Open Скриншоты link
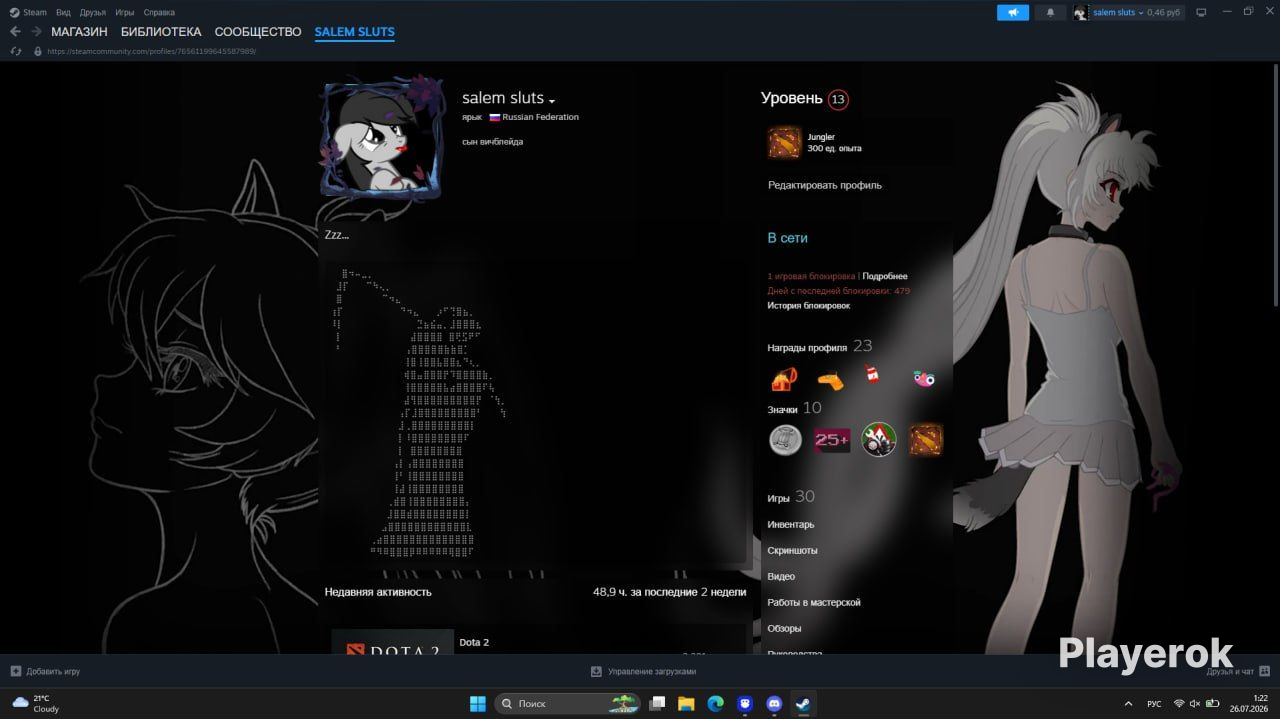Screen dimensions: 1280x719 pos(792,550)
